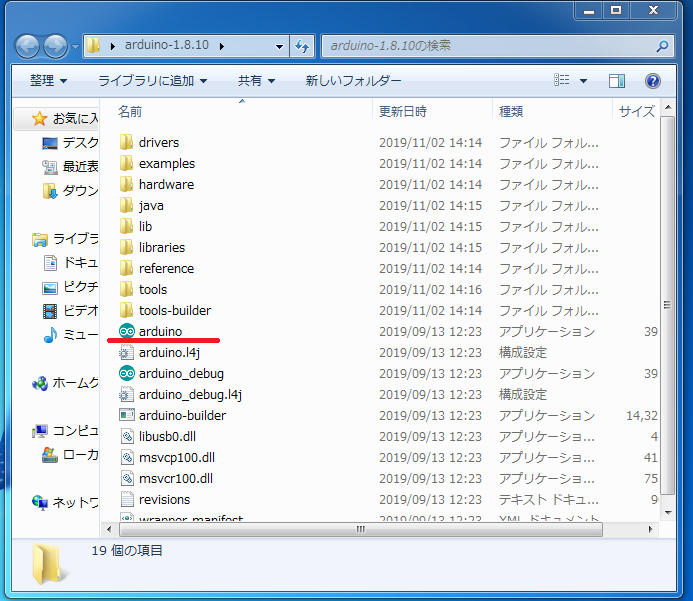Select the libraries folder icon

point(126,247)
